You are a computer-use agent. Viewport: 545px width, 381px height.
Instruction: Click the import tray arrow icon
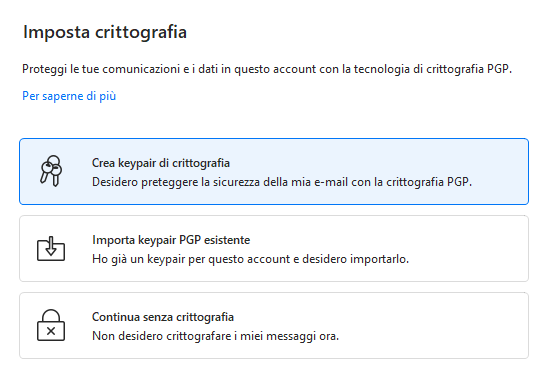51,249
